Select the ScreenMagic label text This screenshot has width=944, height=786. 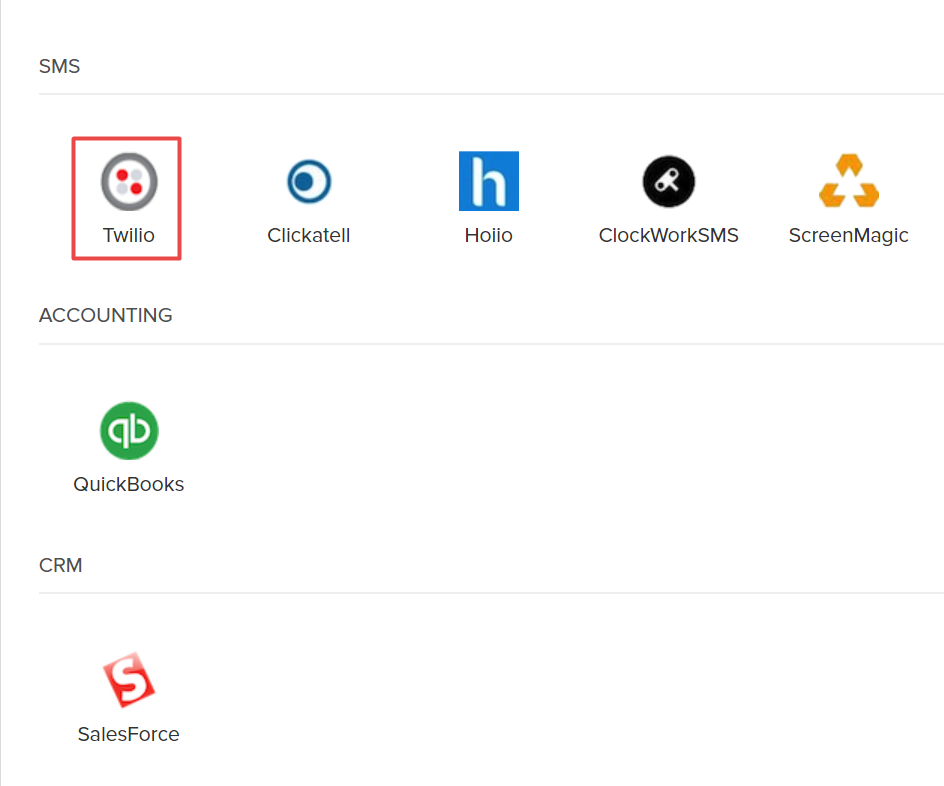tap(849, 236)
